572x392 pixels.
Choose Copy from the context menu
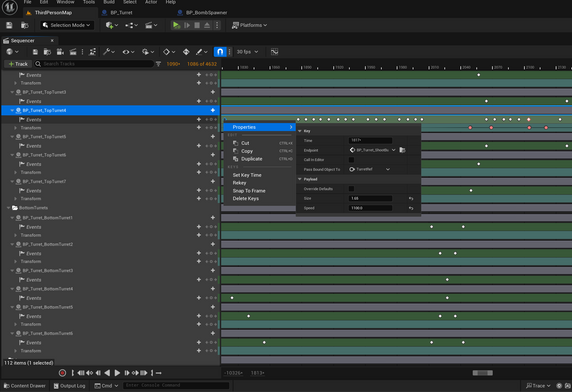[x=259, y=151]
